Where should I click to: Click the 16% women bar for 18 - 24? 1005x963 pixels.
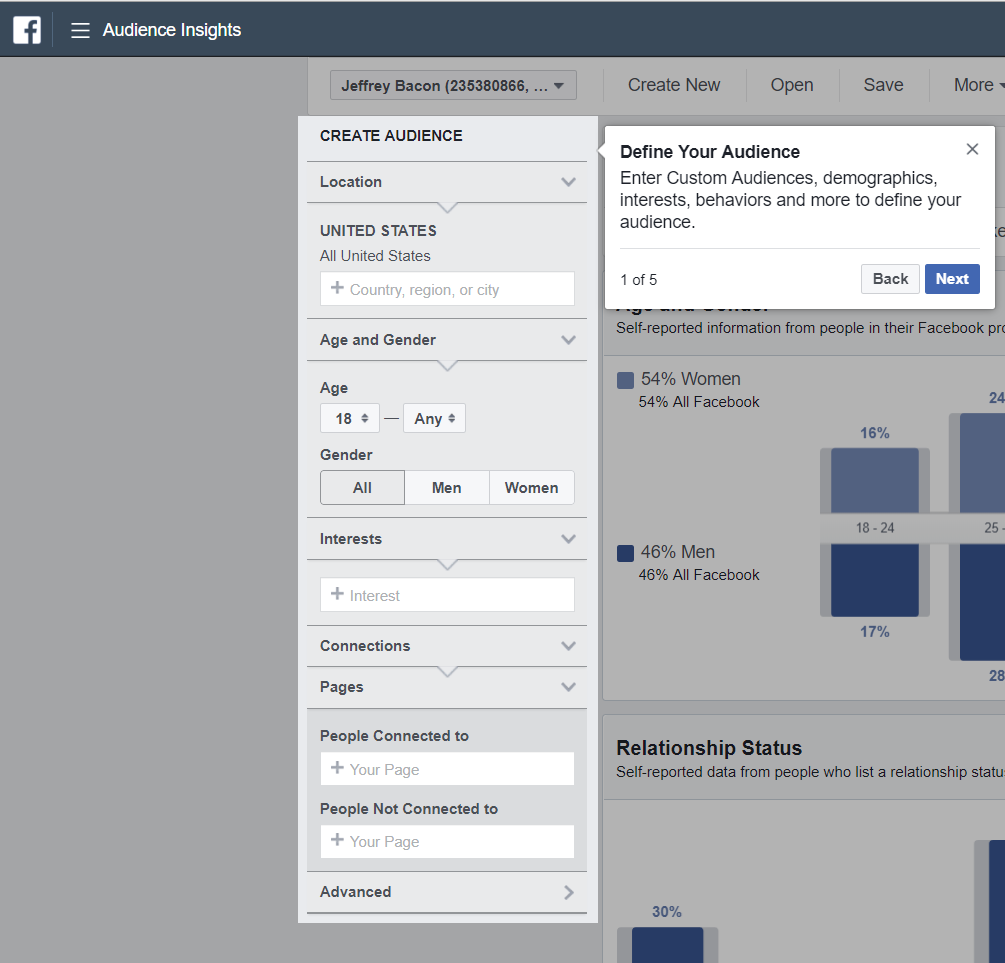874,480
